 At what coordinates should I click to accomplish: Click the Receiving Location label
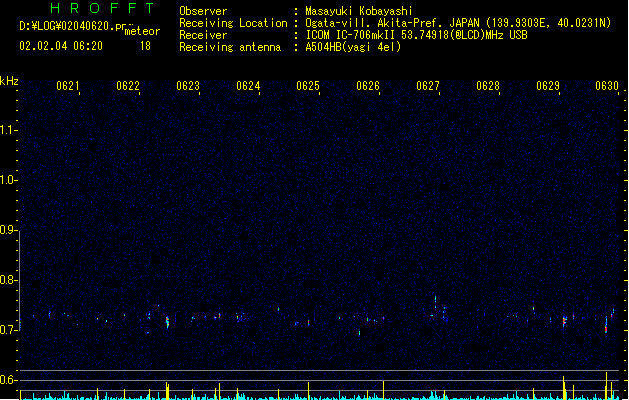point(233,23)
